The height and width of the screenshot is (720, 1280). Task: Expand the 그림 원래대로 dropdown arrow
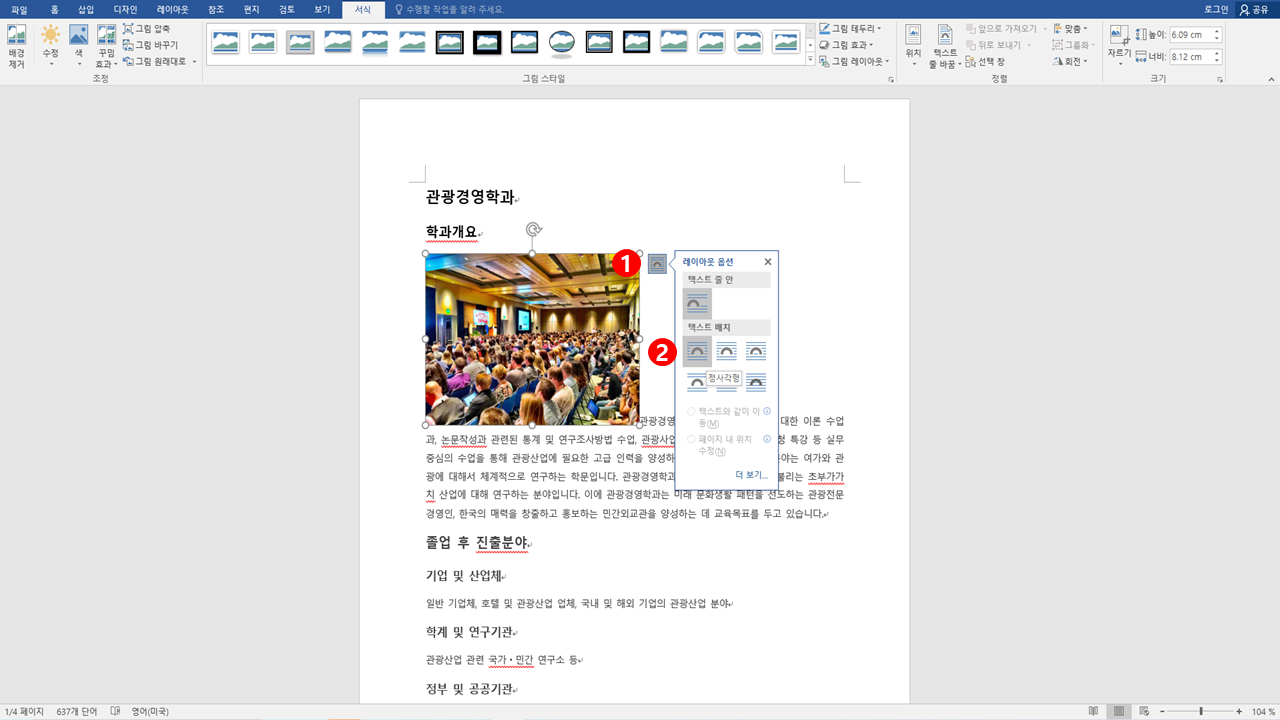pyautogui.click(x=194, y=61)
